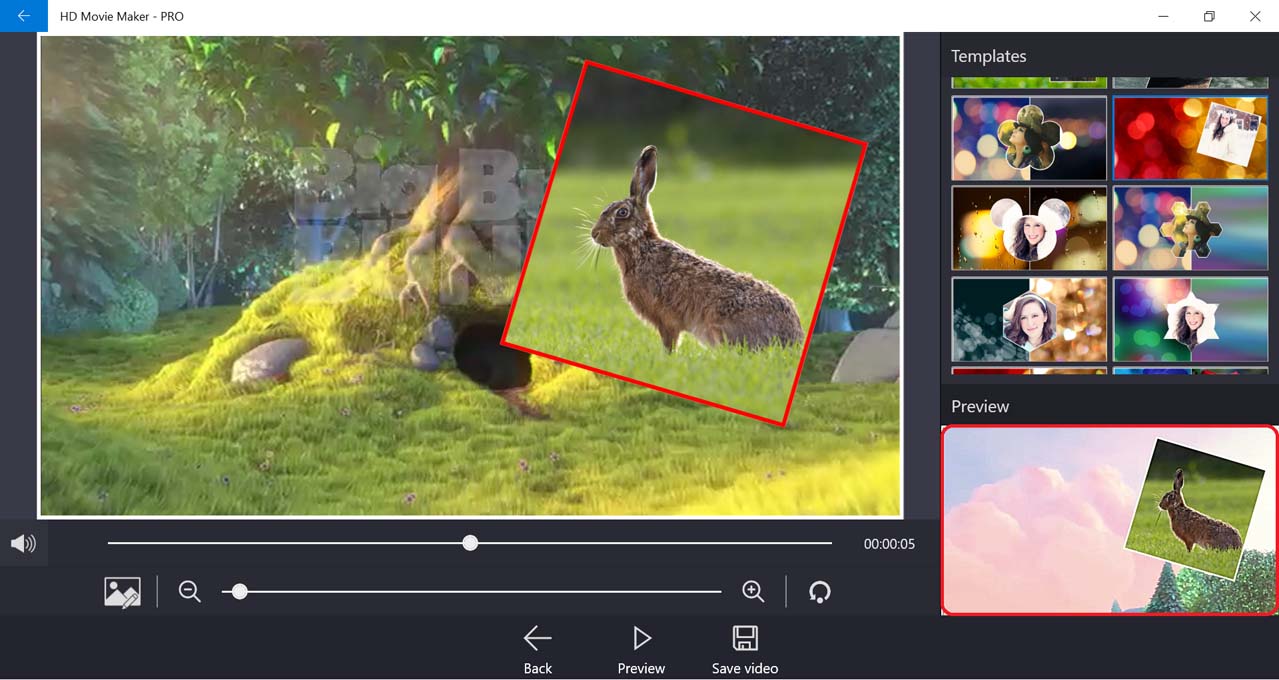Click the video timeline seek handle
This screenshot has height=680, width=1279.
(x=470, y=543)
